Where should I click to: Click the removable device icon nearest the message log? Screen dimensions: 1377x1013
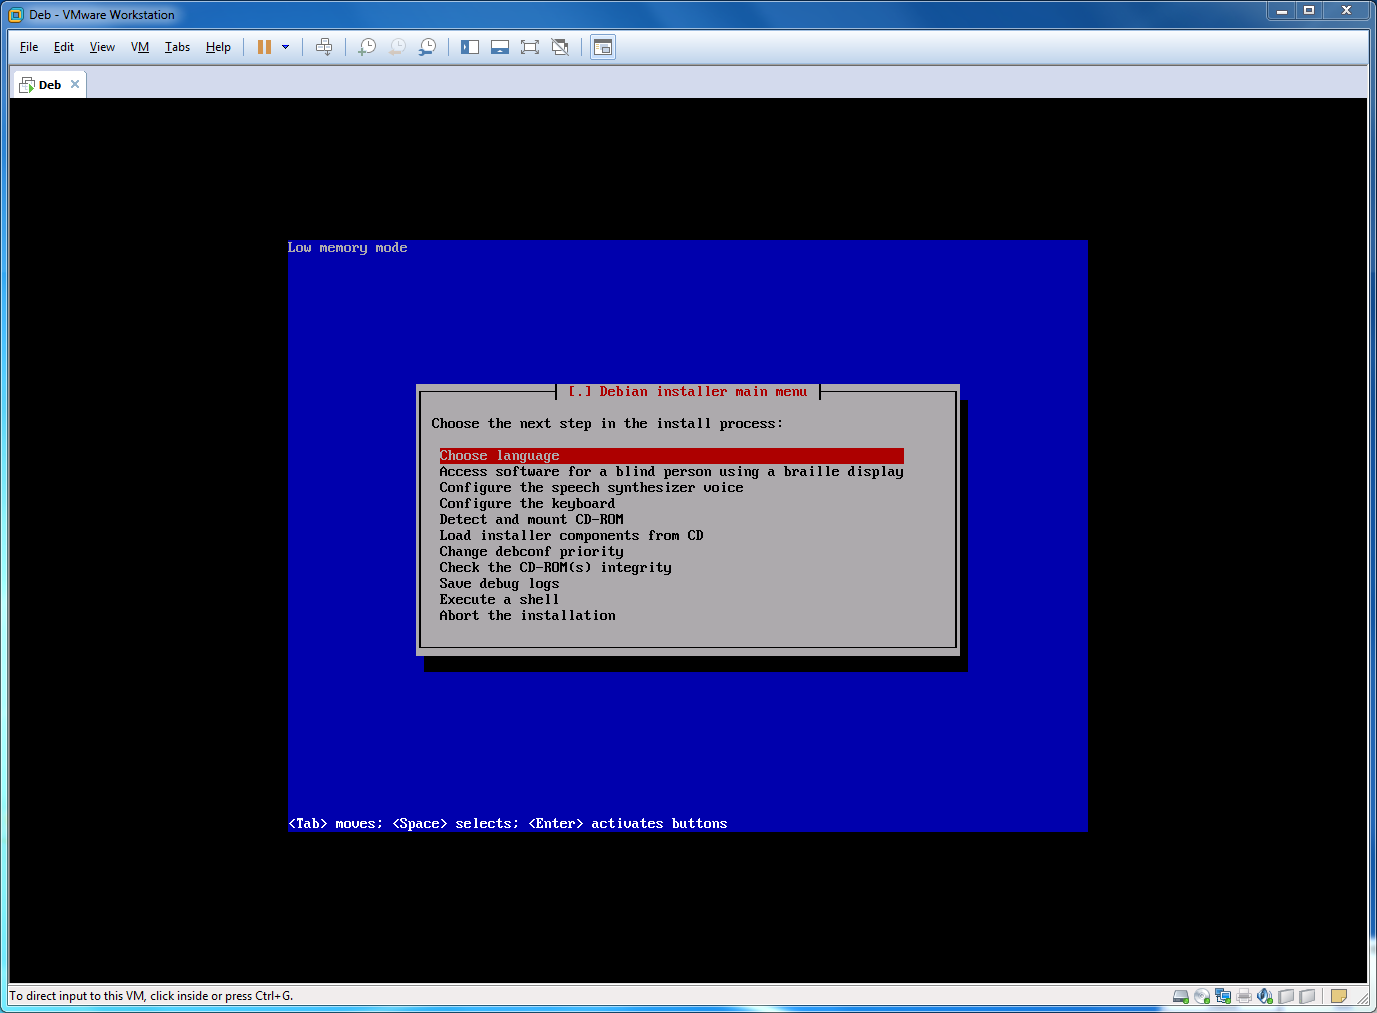1307,996
